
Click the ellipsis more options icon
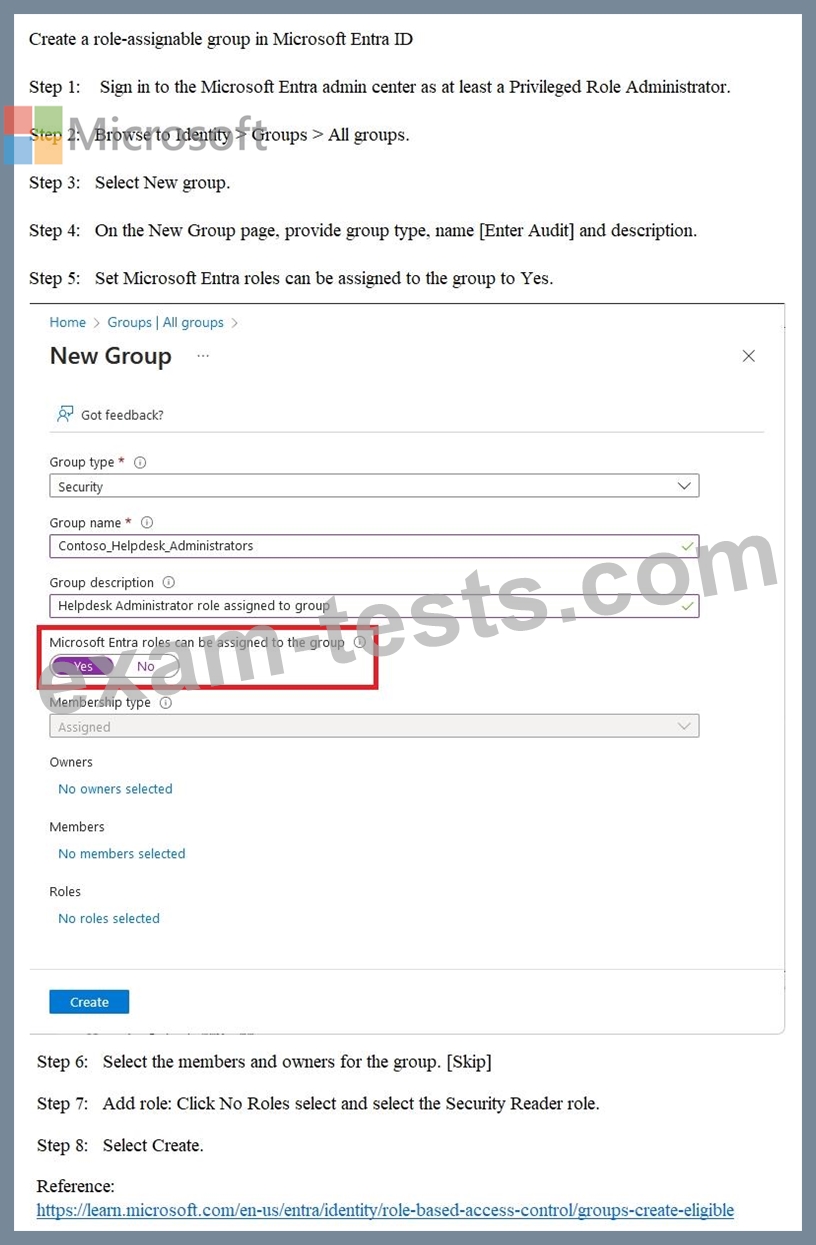pyautogui.click(x=203, y=356)
